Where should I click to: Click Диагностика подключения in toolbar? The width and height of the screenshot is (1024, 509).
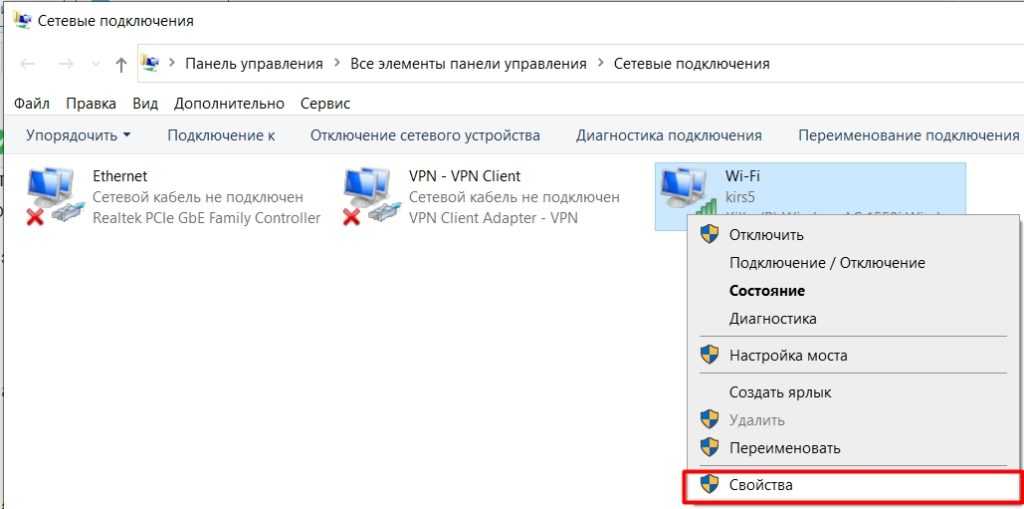pos(668,135)
